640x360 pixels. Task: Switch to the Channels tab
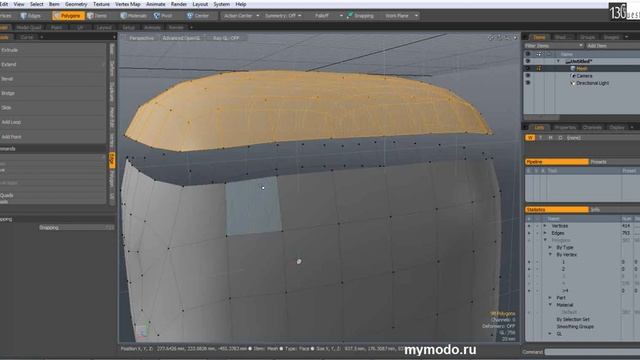[x=592, y=127]
